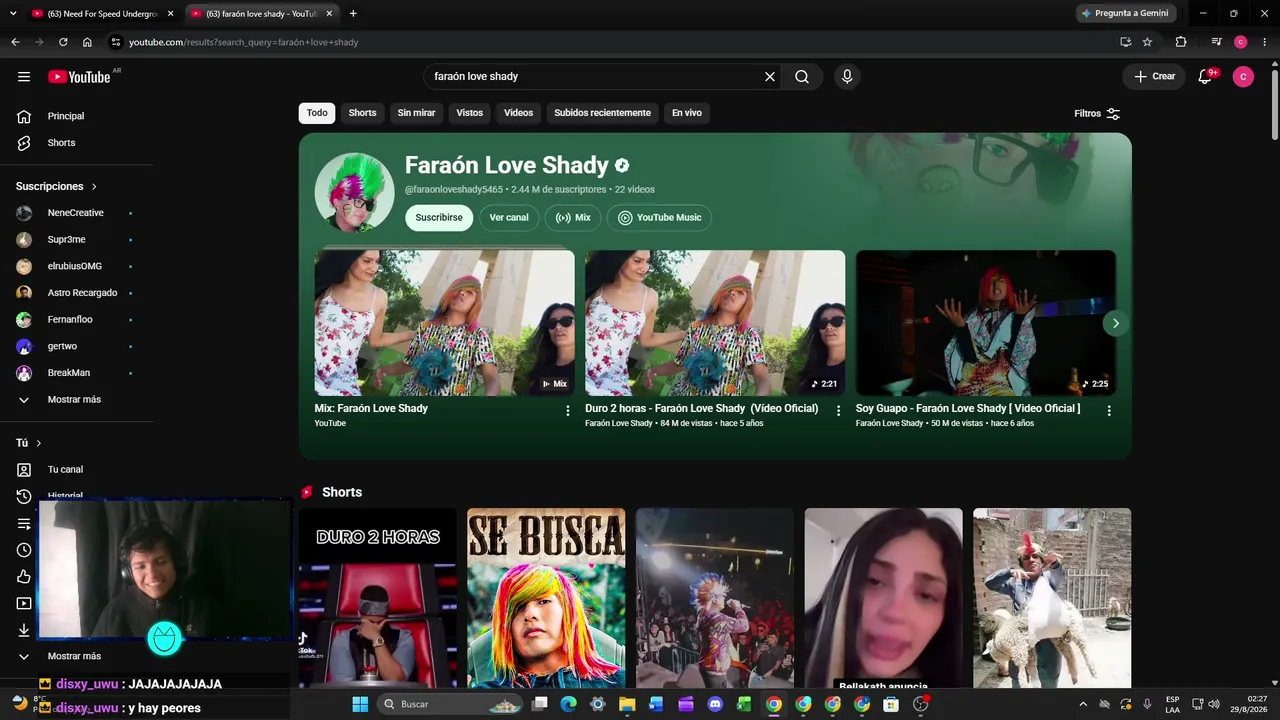Select the Videos filter chip
The image size is (1280, 720).
pyautogui.click(x=518, y=113)
